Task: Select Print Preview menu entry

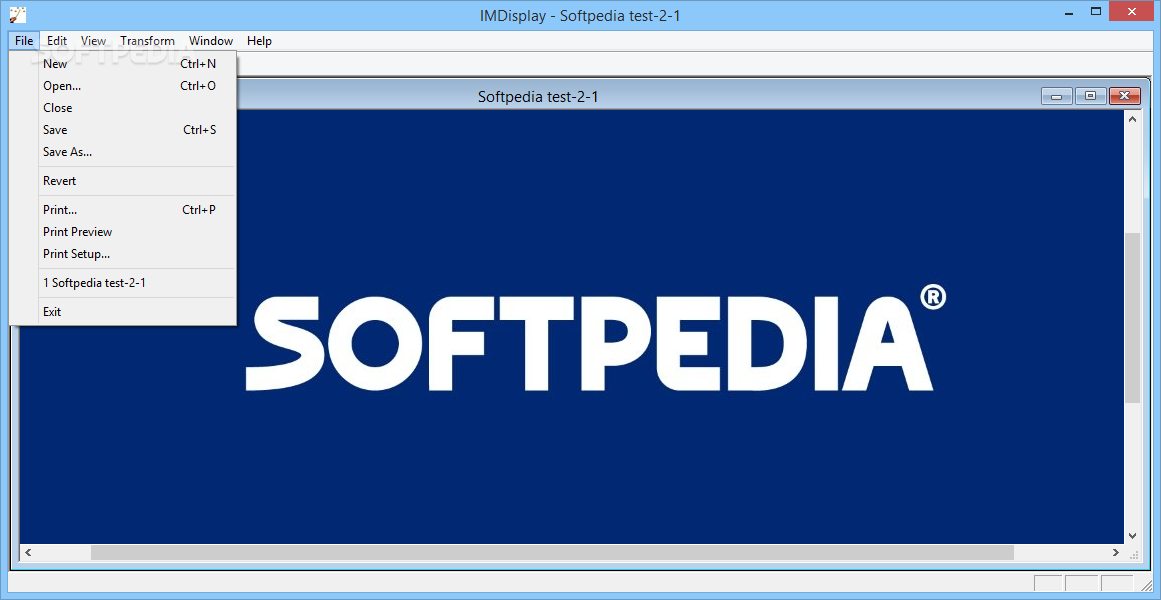Action: pyautogui.click(x=123, y=232)
